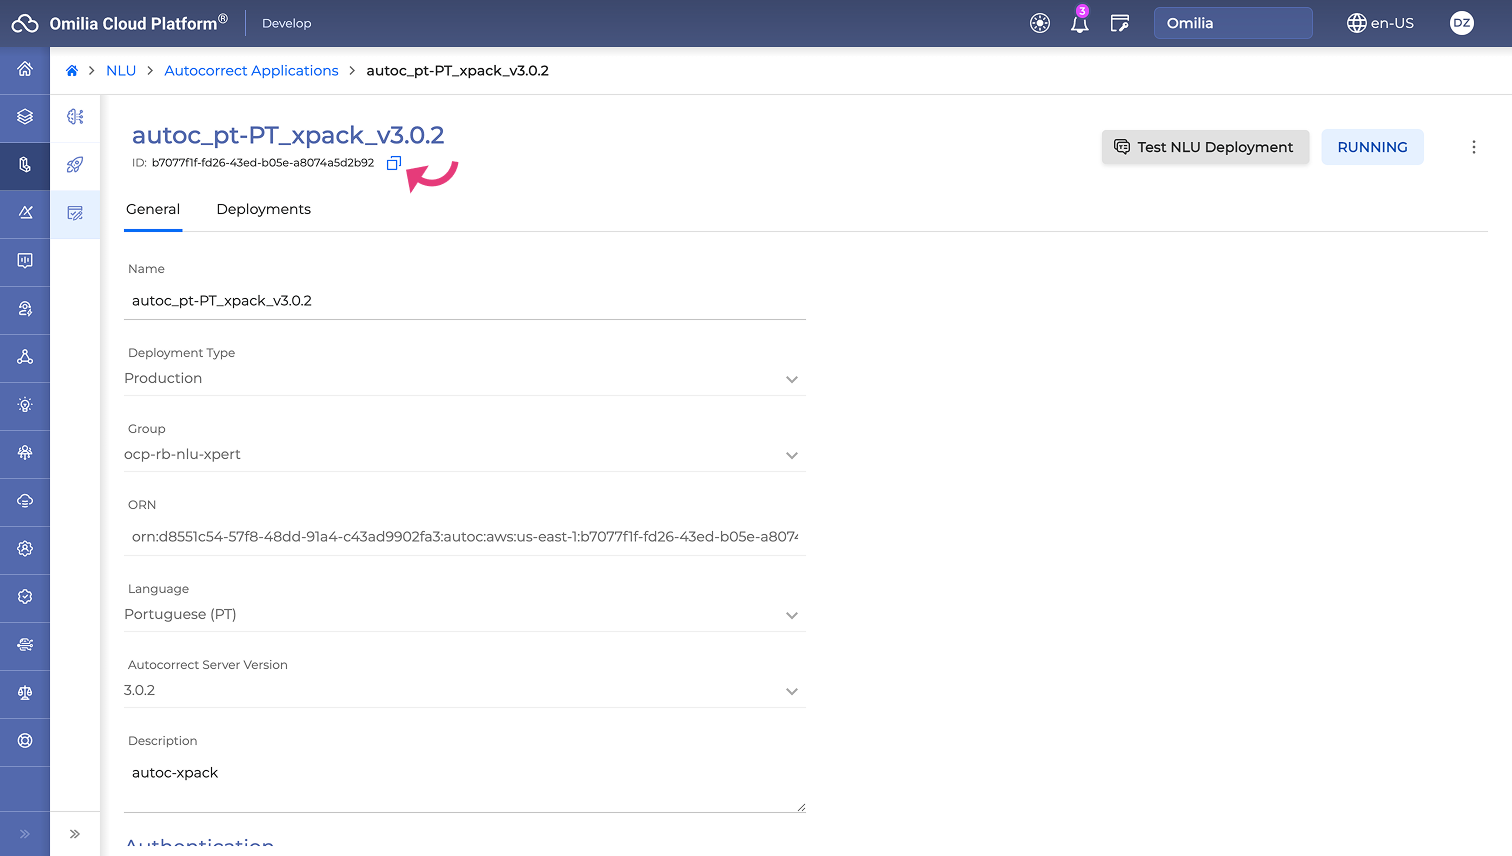
Task: Open the home icon in main sidebar
Action: (x=25, y=69)
